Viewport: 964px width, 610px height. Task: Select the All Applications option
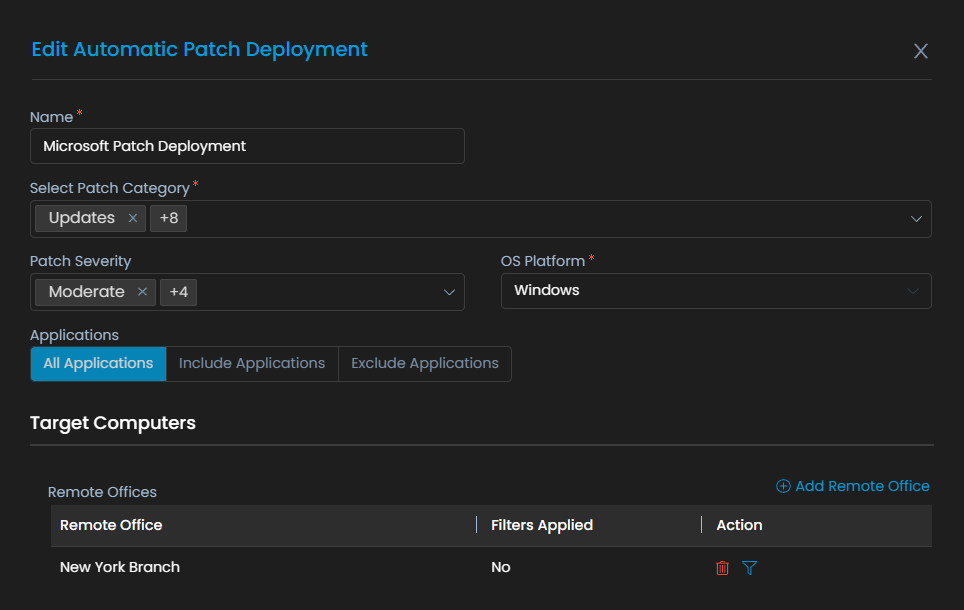pos(98,364)
